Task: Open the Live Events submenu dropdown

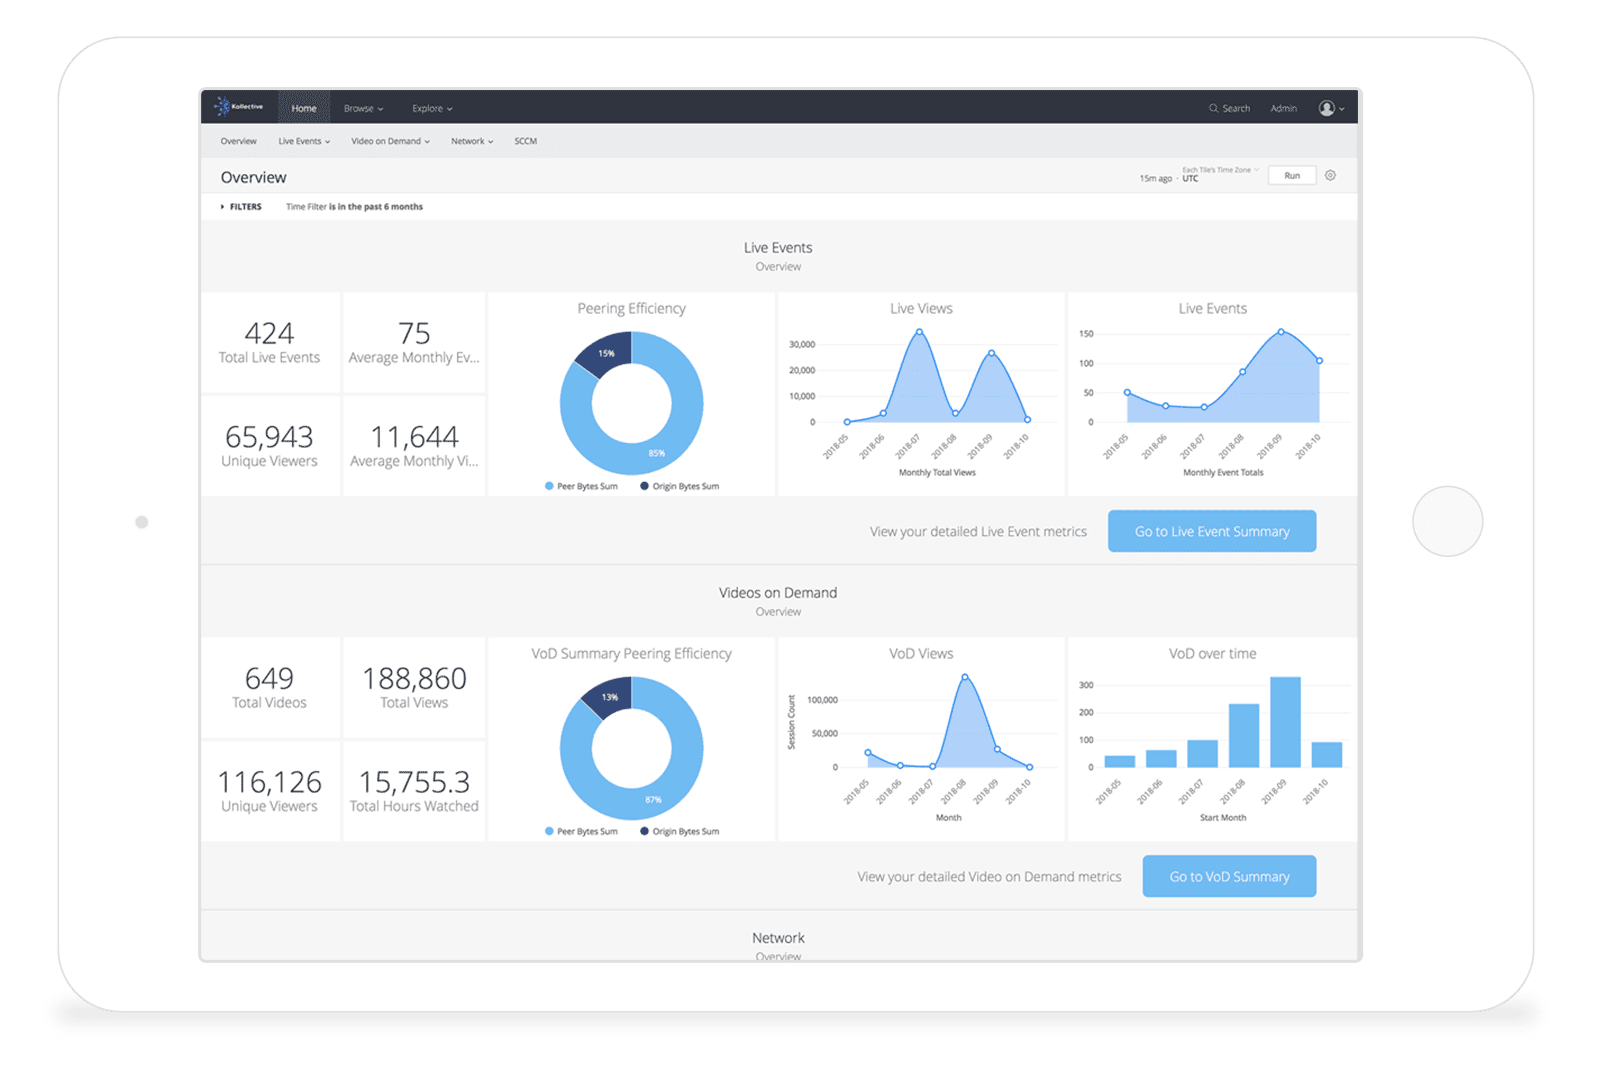Action: 304,141
